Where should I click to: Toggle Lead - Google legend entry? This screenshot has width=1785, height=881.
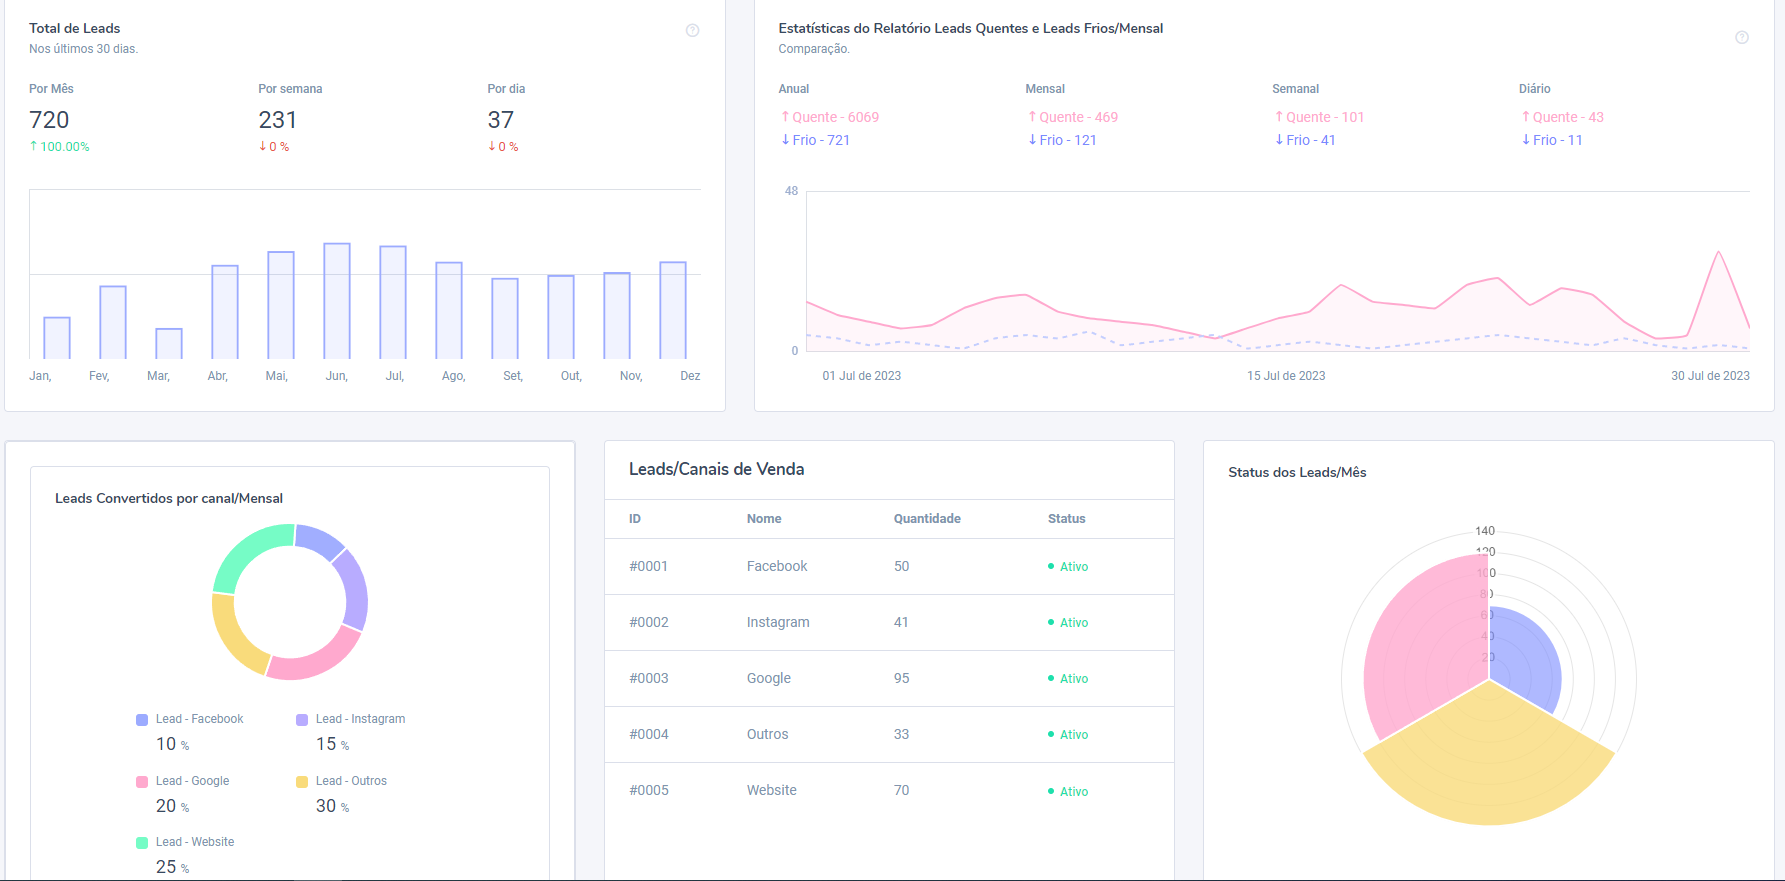(x=192, y=781)
